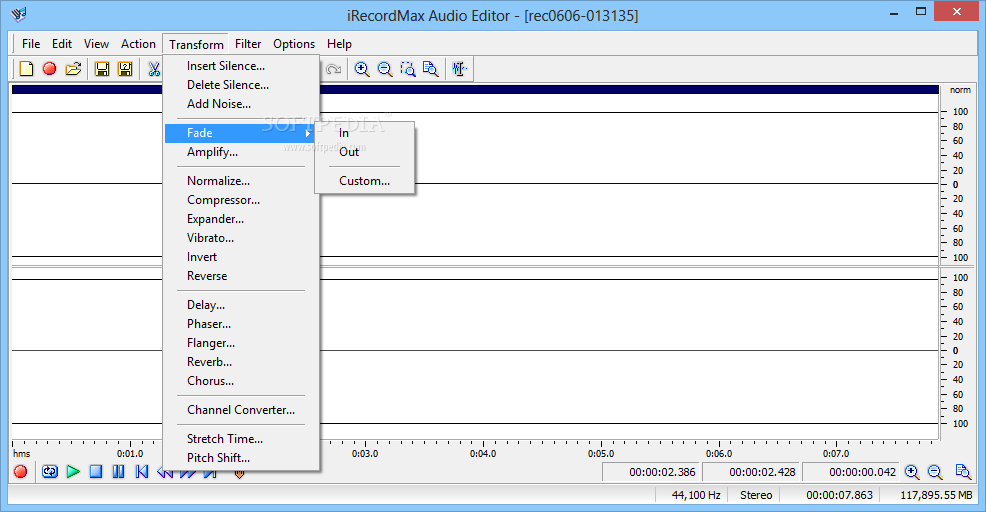The height and width of the screenshot is (512, 986).
Task: Click the 44,100 Hz status bar entry
Action: click(x=696, y=495)
